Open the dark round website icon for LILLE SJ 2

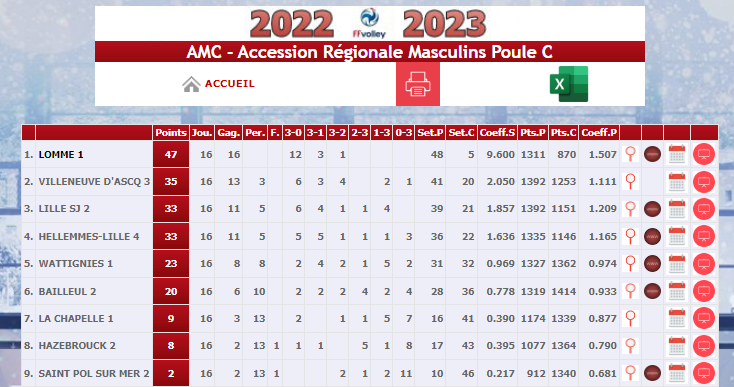[653, 209]
